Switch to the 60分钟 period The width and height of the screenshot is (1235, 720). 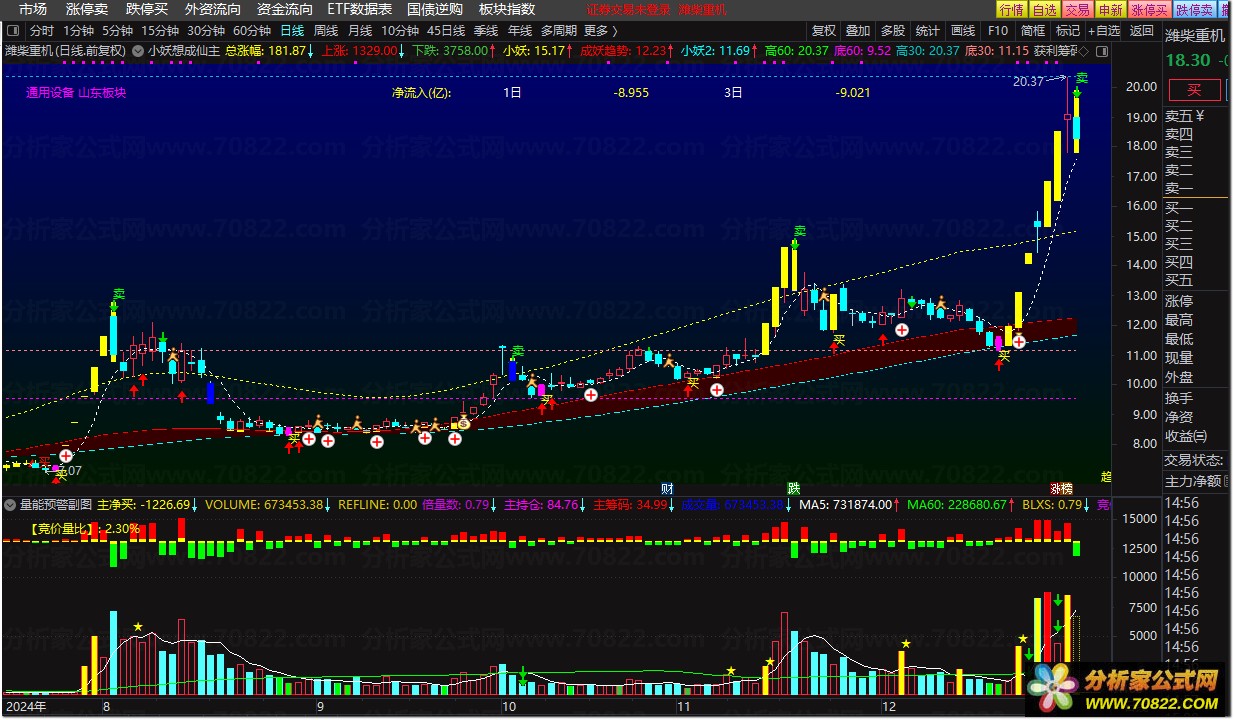tap(252, 30)
